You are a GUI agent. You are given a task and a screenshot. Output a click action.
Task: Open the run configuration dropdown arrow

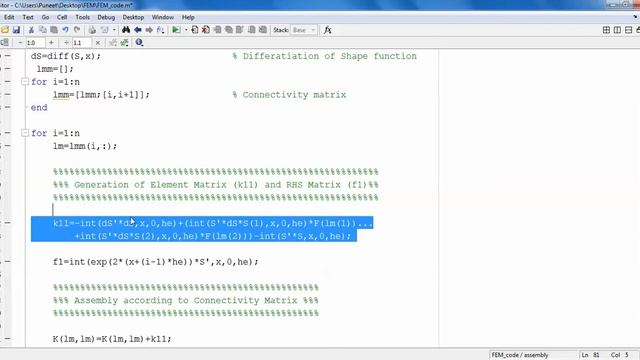coord(186,30)
